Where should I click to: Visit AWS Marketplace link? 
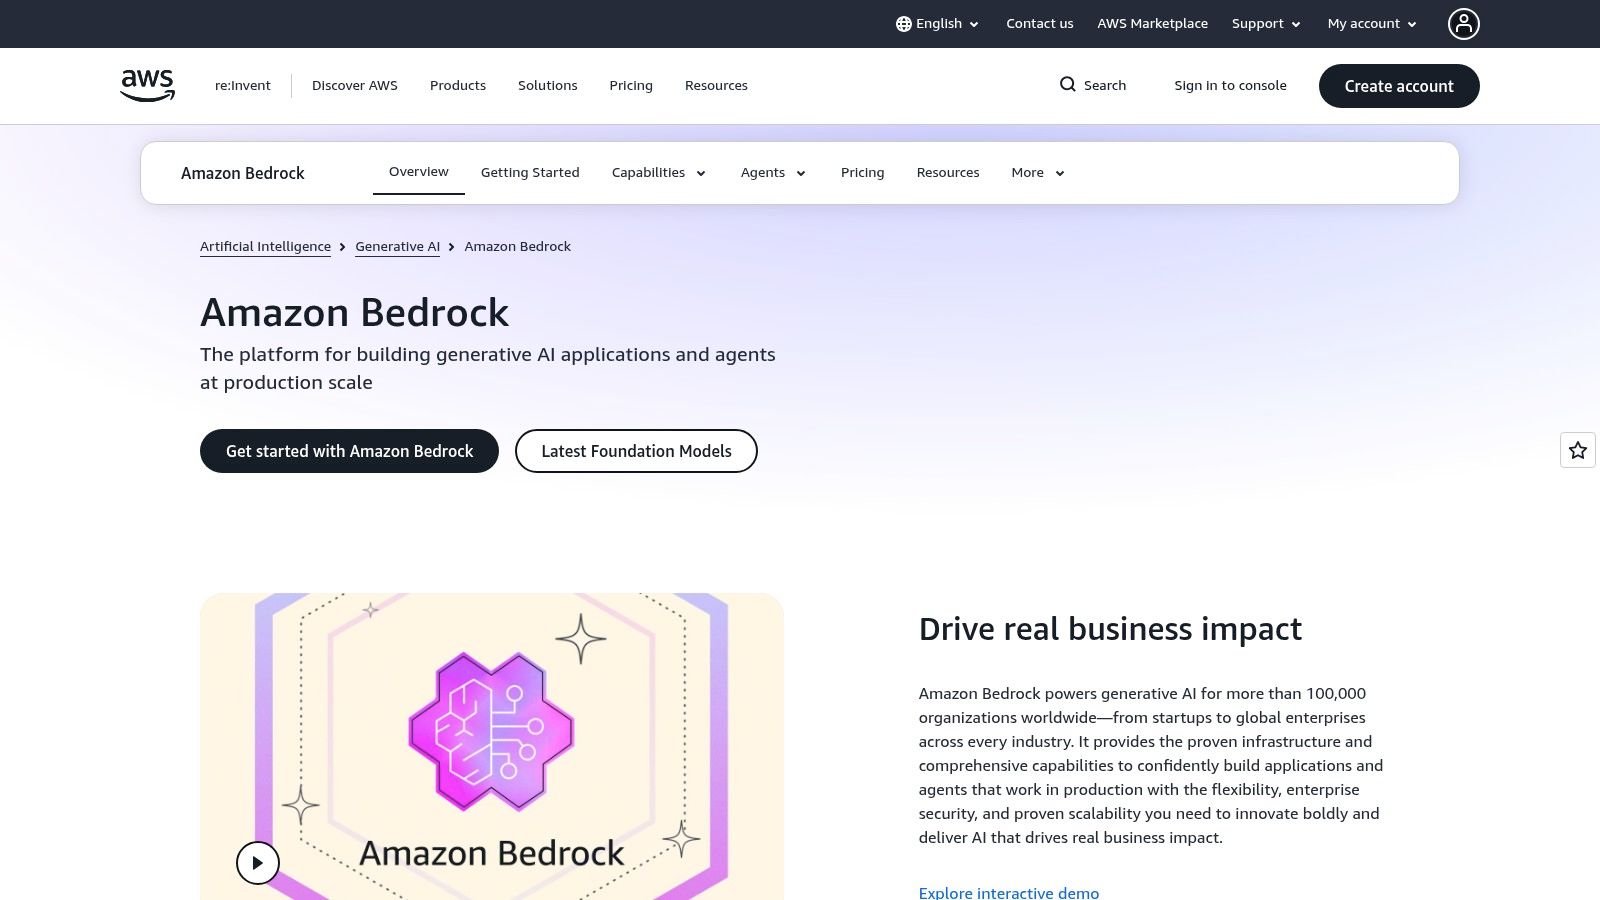[1153, 24]
